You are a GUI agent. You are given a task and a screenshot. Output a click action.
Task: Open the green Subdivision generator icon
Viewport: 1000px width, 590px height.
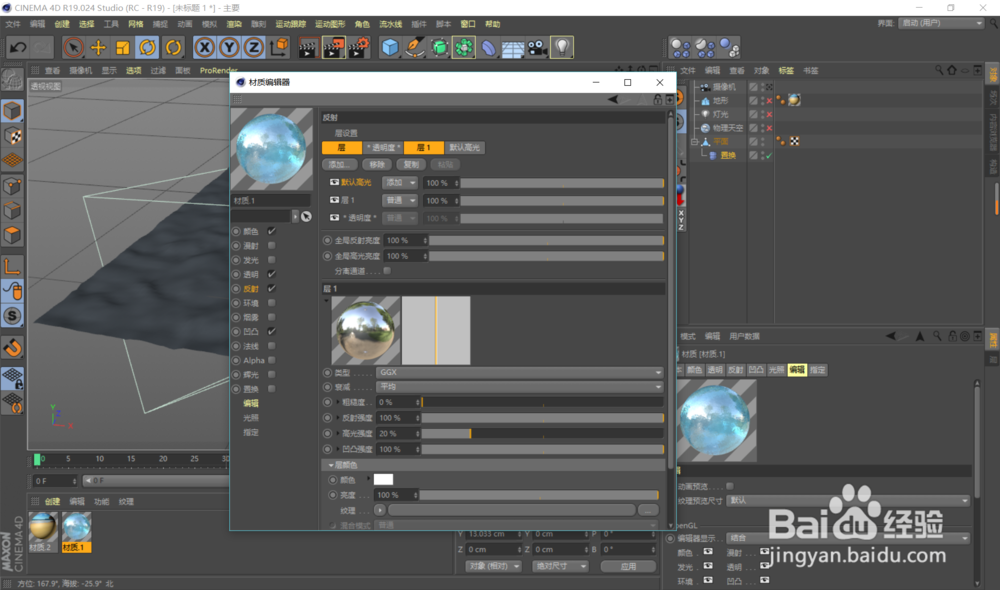(x=439, y=48)
